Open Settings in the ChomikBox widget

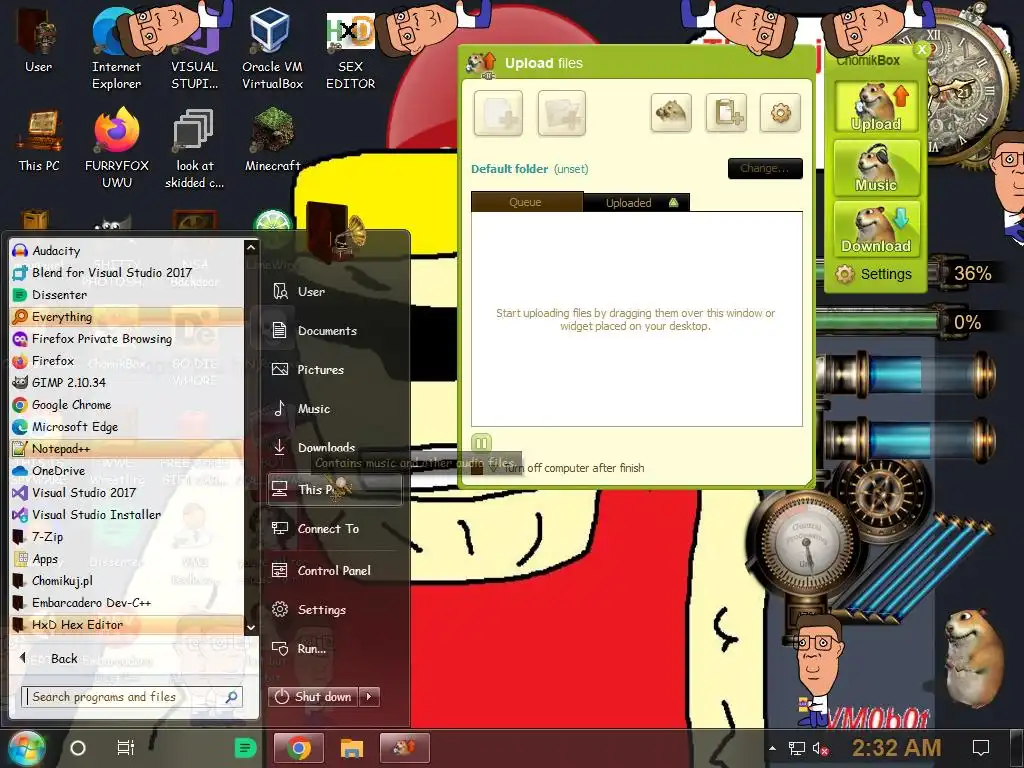tap(875, 274)
